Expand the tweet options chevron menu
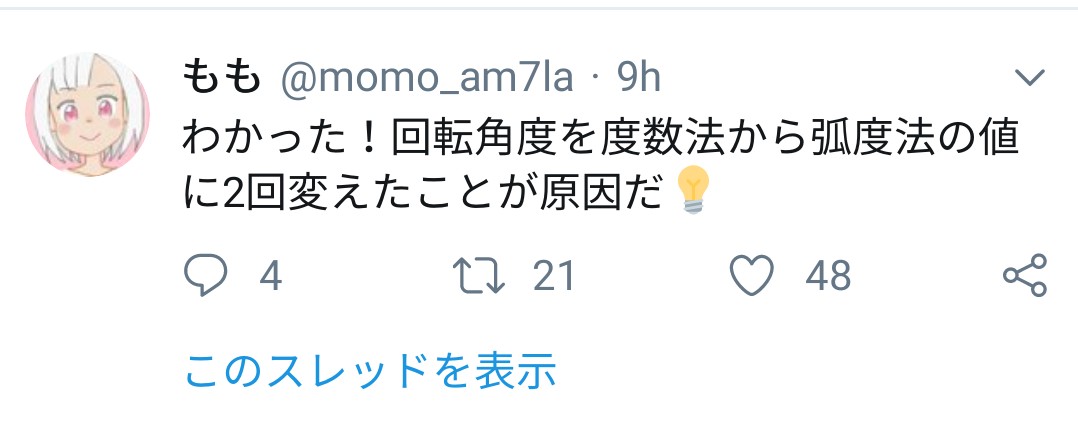The height and width of the screenshot is (421, 1078). click(1030, 78)
